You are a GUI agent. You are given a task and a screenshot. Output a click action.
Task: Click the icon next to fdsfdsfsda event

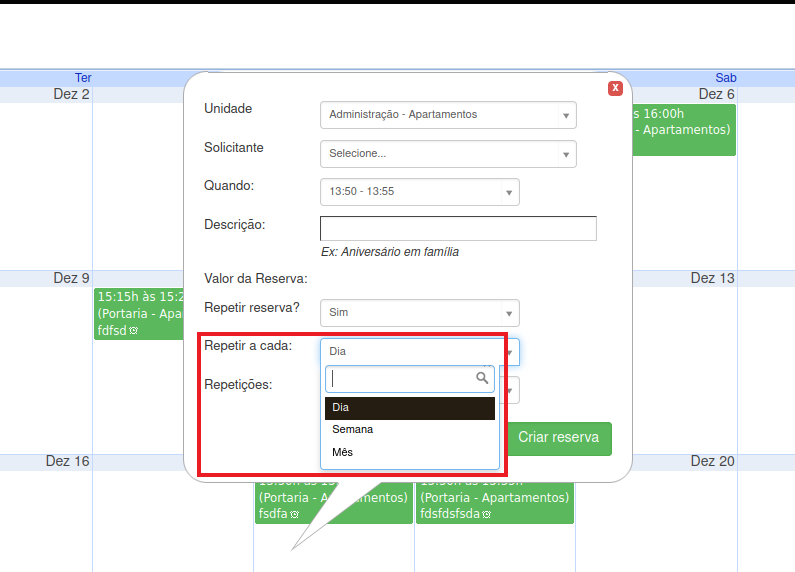486,514
